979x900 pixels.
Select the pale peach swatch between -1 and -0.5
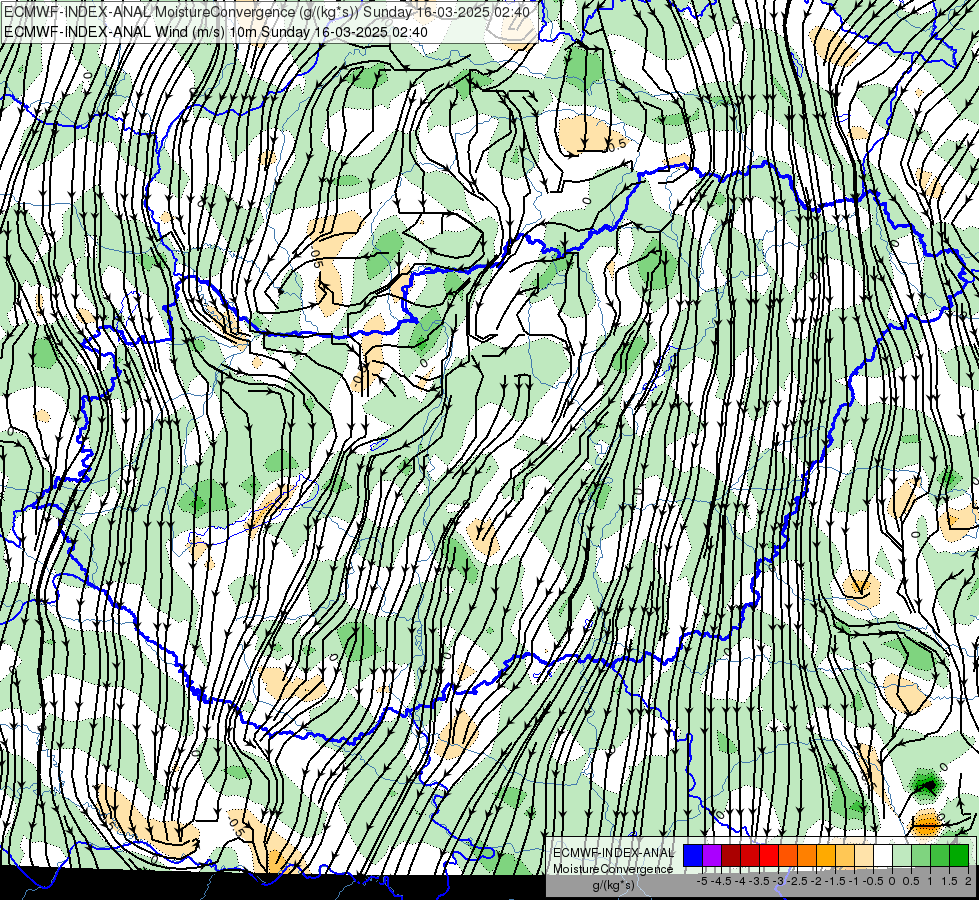point(864,856)
